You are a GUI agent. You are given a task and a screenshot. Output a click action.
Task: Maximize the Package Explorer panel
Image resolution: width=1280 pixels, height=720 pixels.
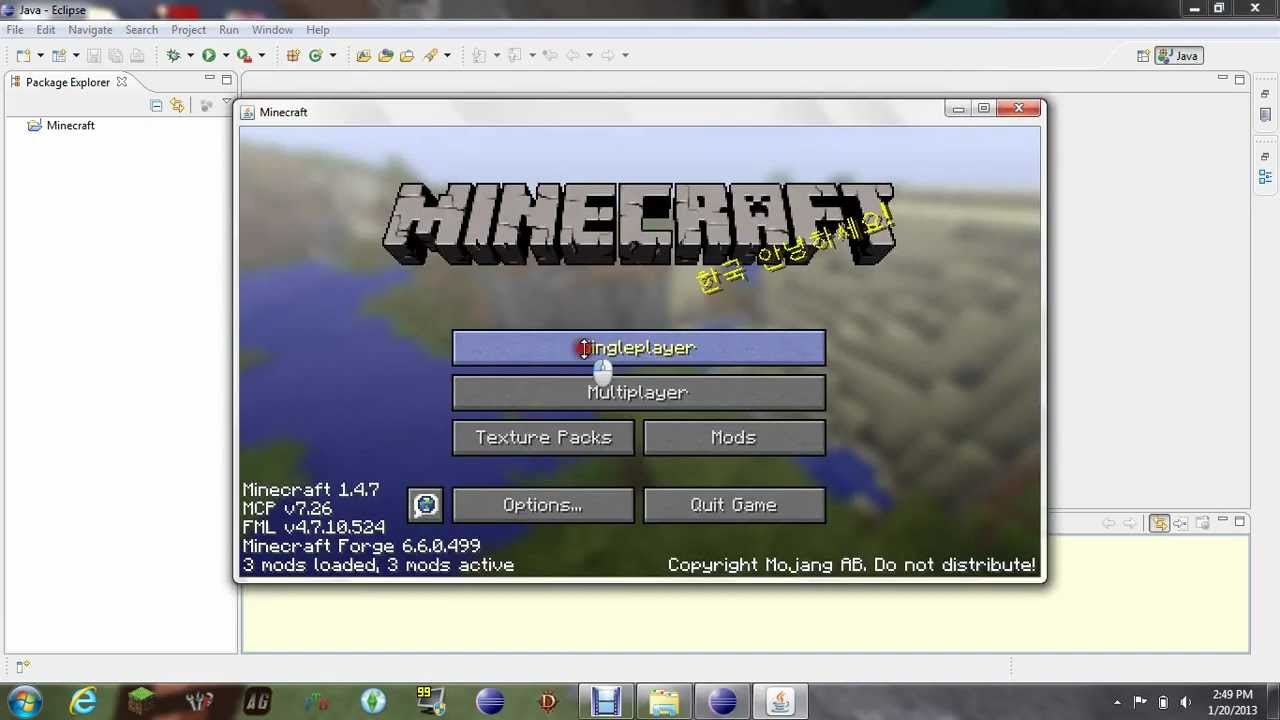(227, 79)
